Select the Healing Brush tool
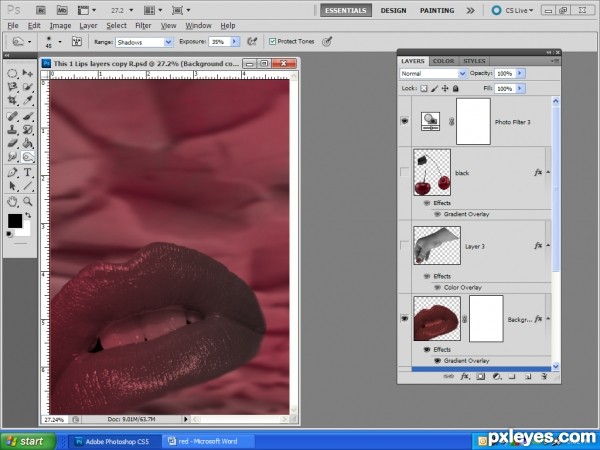This screenshot has width=600, height=450. tap(13, 116)
